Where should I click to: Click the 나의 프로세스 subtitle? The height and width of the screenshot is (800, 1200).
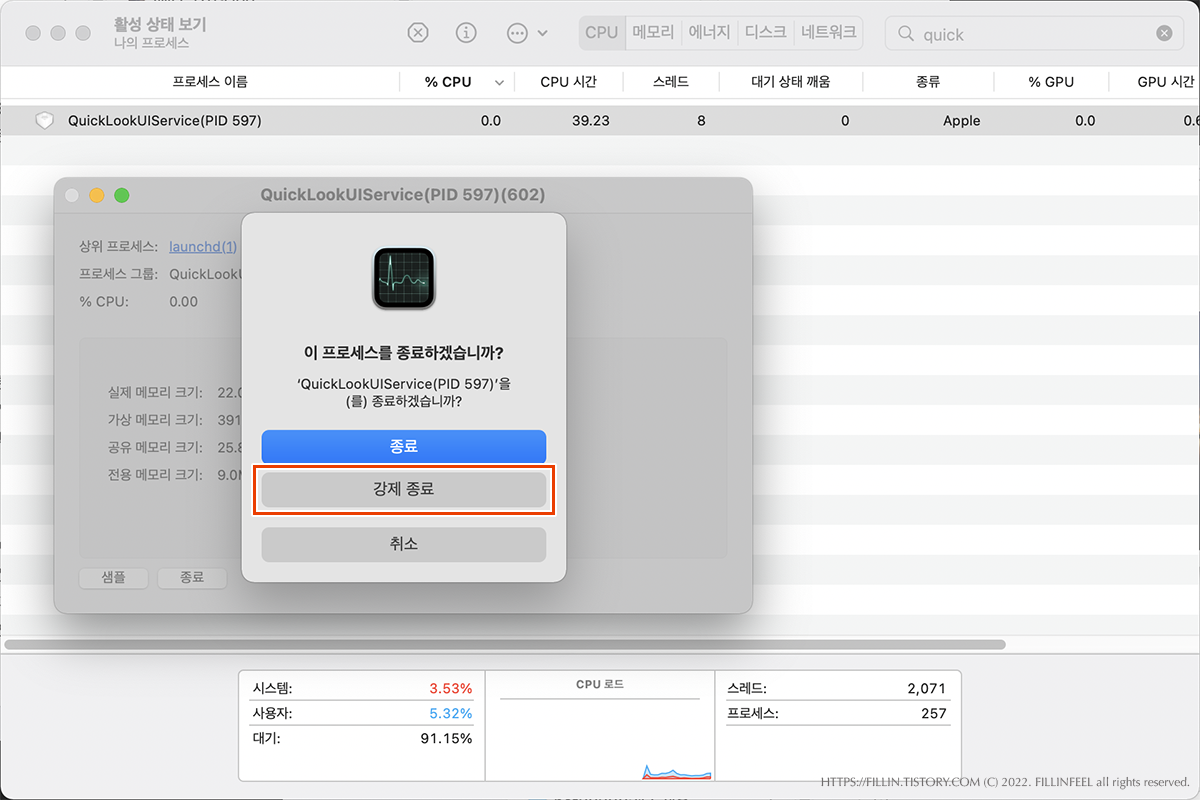151,43
